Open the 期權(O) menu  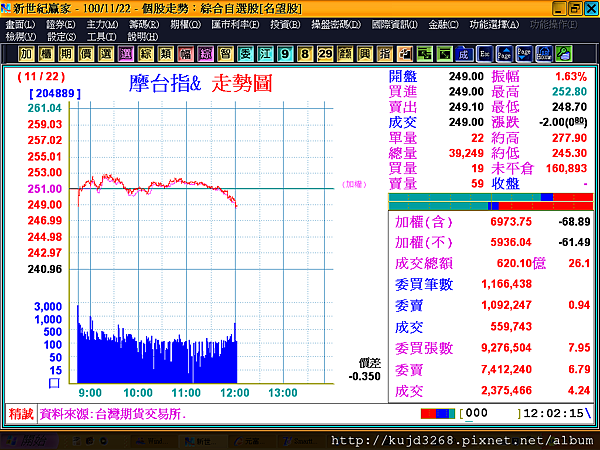[186, 25]
